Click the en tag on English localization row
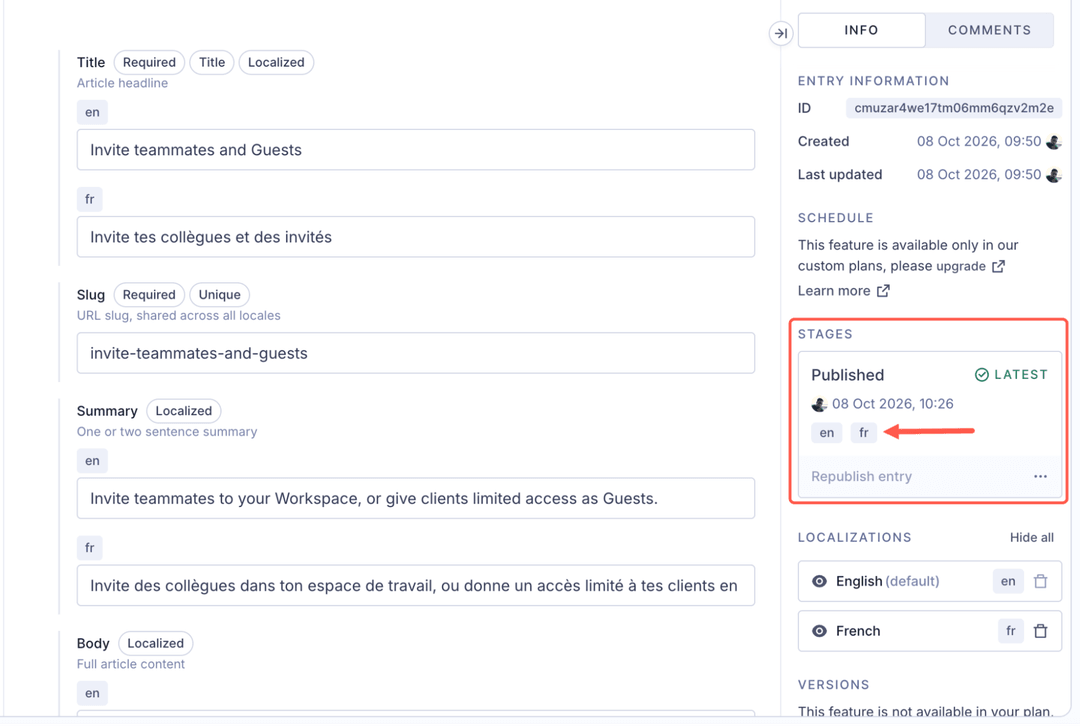 [x=1008, y=581]
